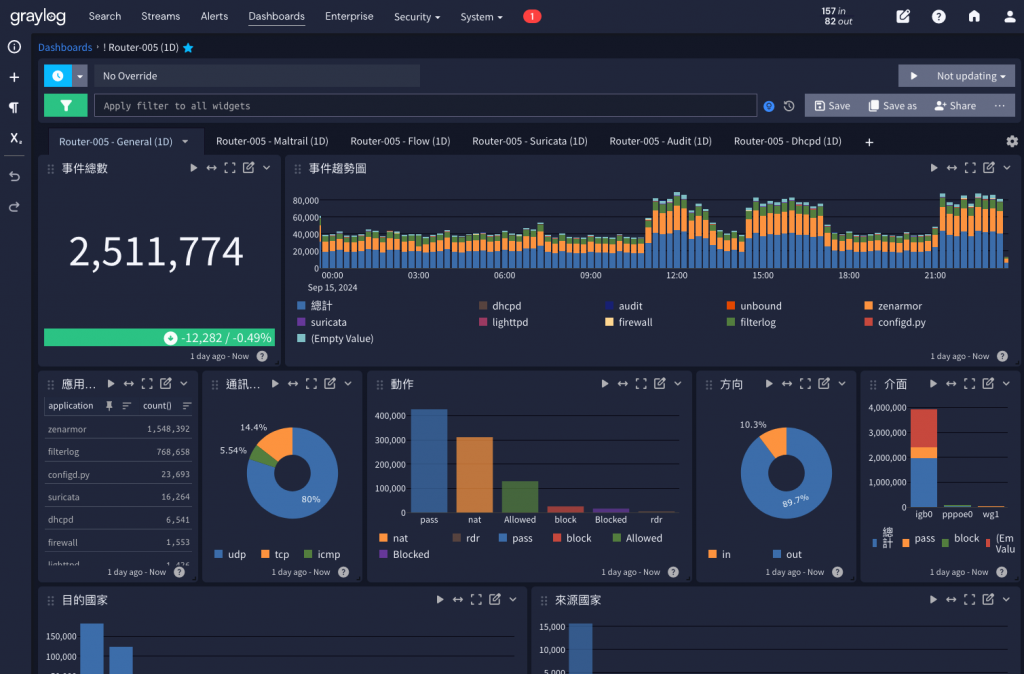
Task: Open the sidebar parameters X icon
Action: click(x=15, y=138)
